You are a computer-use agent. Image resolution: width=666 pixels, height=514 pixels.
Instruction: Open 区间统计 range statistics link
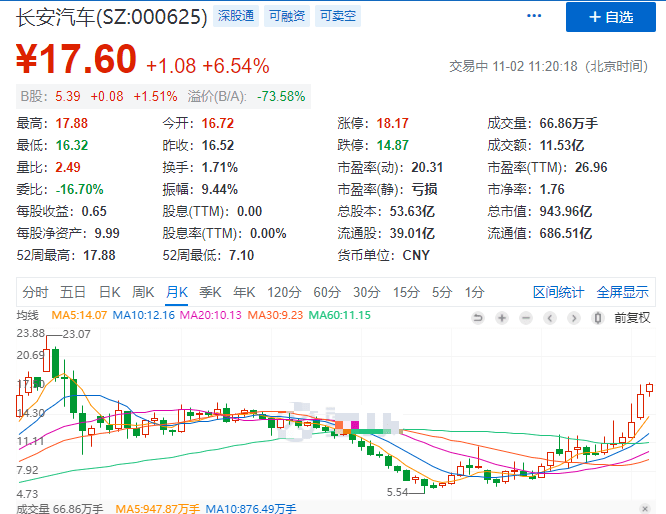click(x=558, y=292)
